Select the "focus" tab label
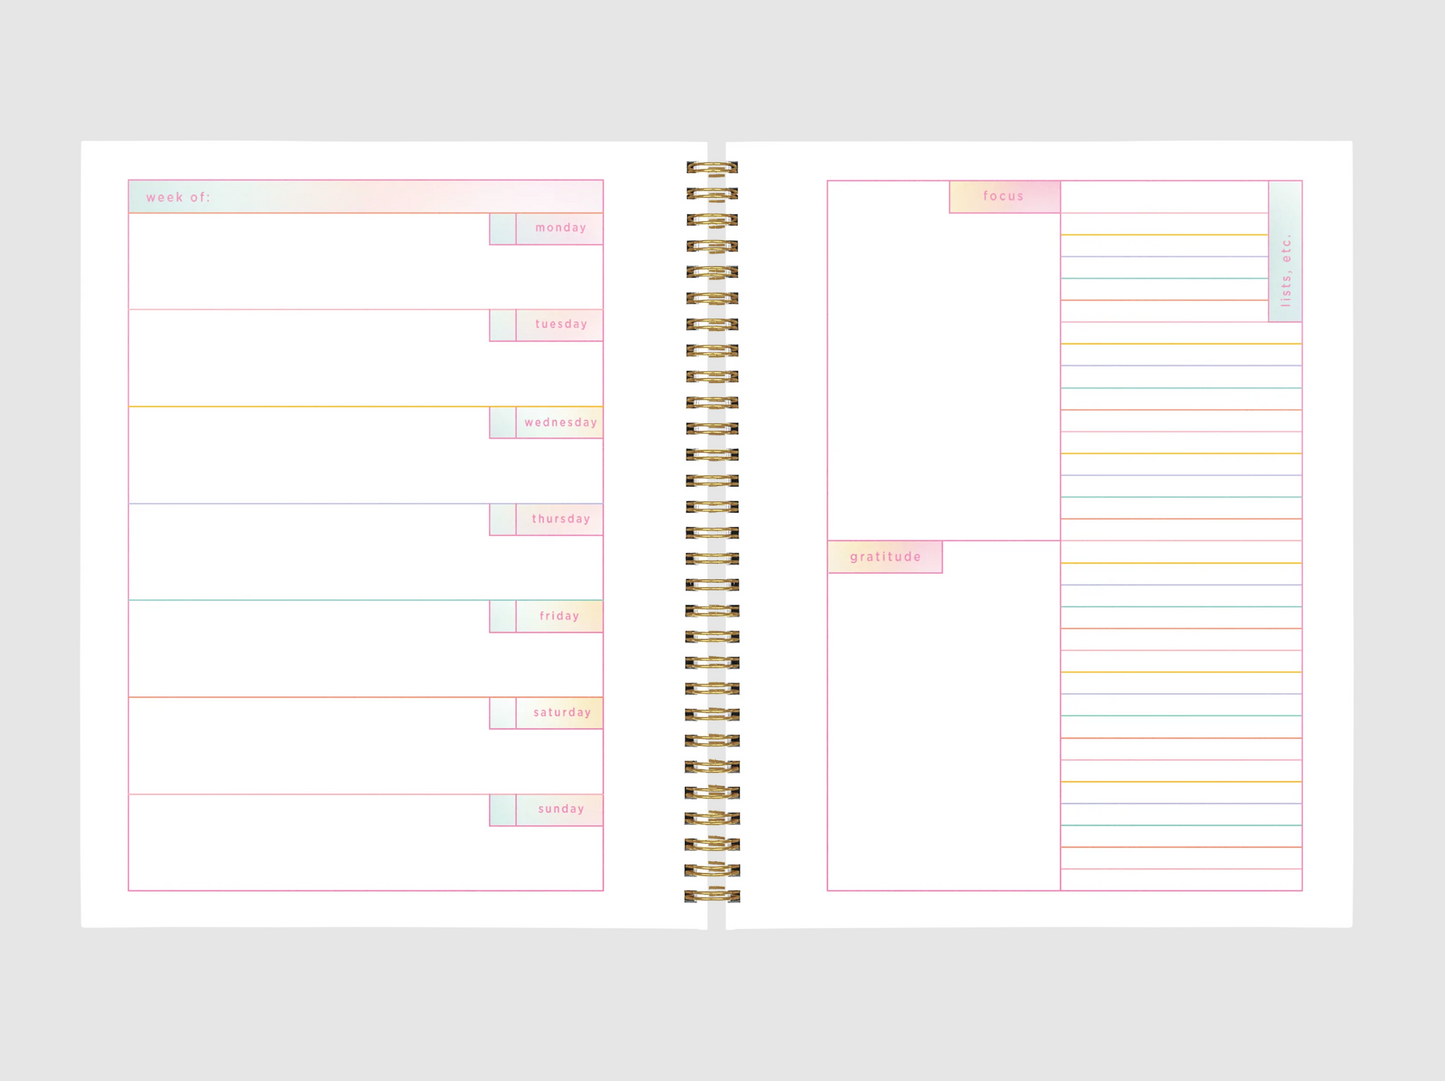The width and height of the screenshot is (1445, 1081). 1004,197
